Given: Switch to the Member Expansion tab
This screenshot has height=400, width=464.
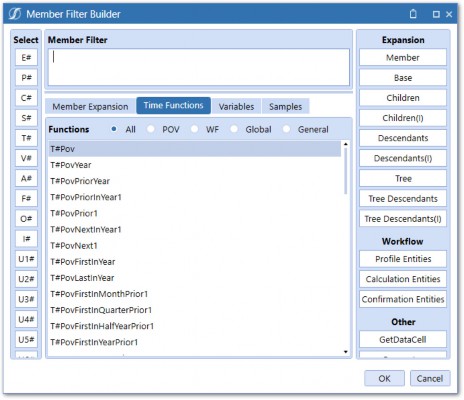Looking at the screenshot, I should click(90, 107).
